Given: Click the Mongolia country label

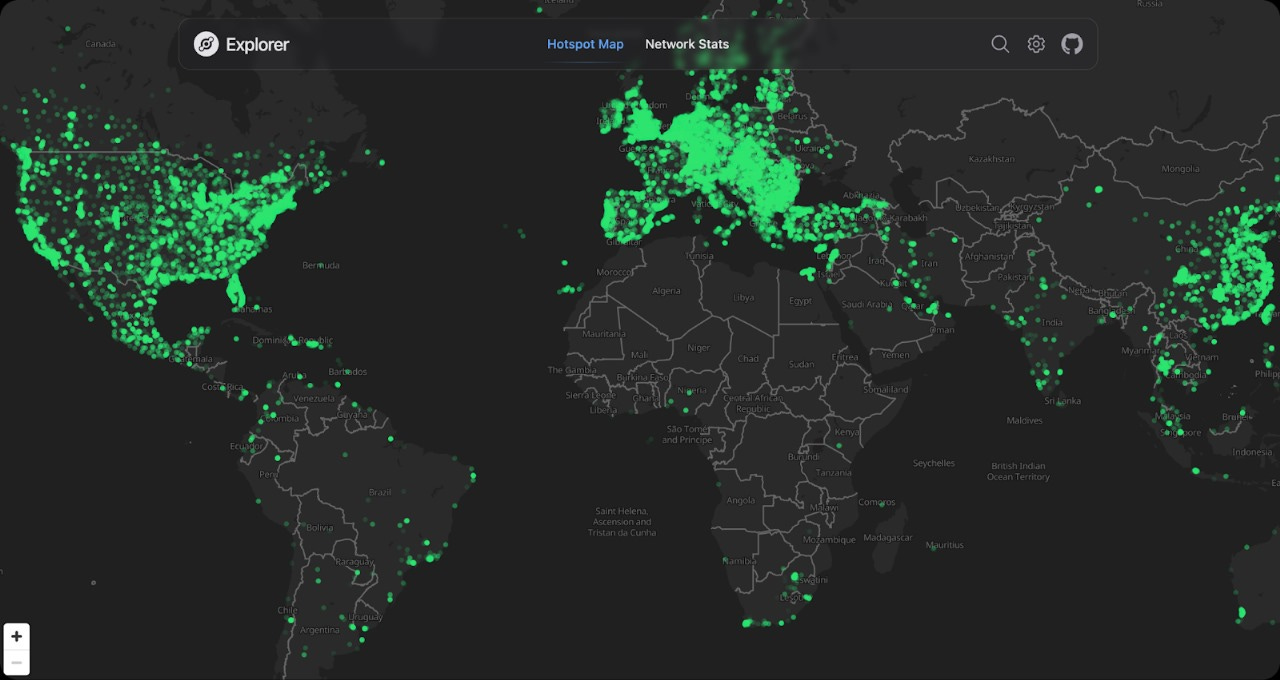Looking at the screenshot, I should click(1180, 169).
